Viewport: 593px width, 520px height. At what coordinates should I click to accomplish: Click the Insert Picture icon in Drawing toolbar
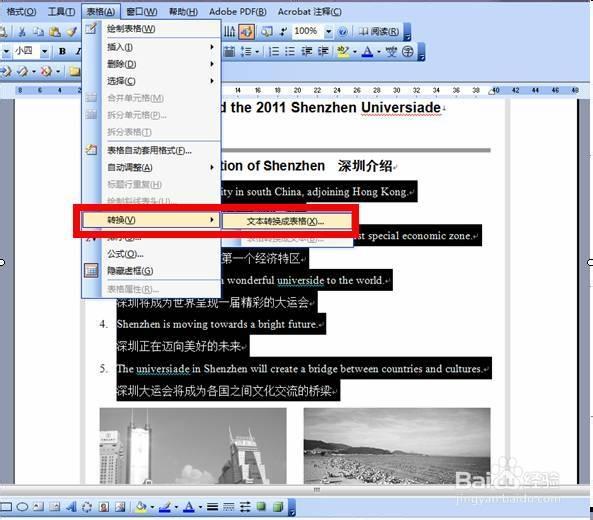pos(120,507)
